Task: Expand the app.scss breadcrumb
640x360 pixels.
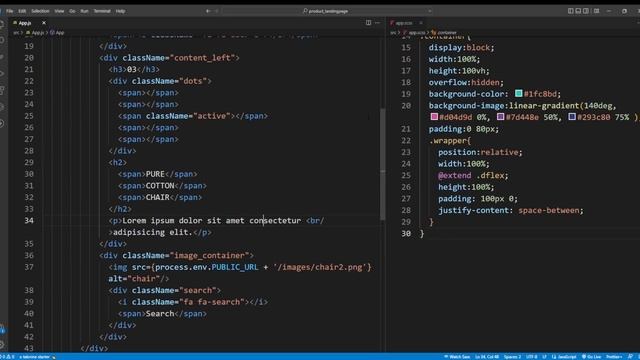Action: (x=415, y=33)
